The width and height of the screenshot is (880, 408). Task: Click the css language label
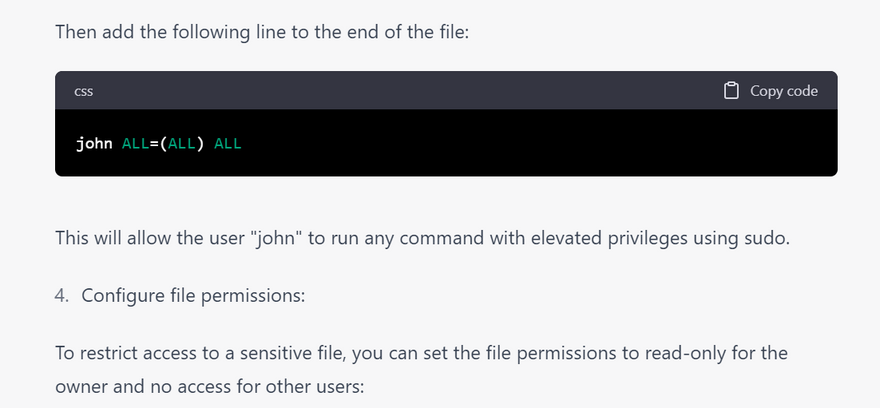(x=84, y=91)
